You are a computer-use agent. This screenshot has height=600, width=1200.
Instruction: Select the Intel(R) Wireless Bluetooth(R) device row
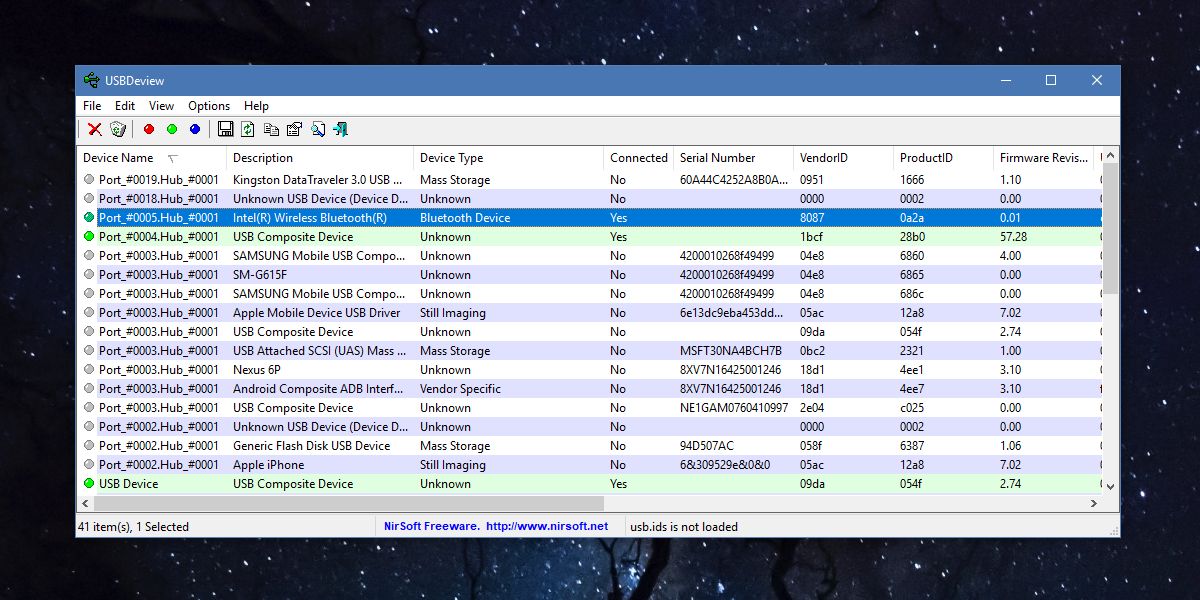pyautogui.click(x=300, y=217)
